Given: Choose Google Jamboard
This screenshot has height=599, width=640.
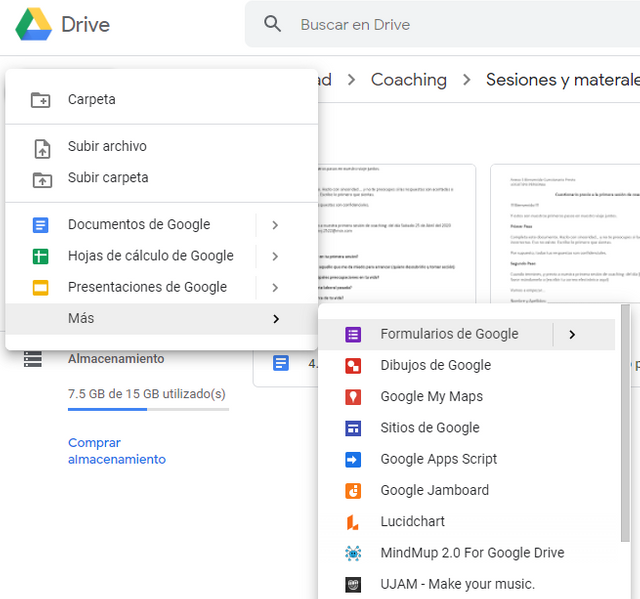Looking at the screenshot, I should (467, 490).
